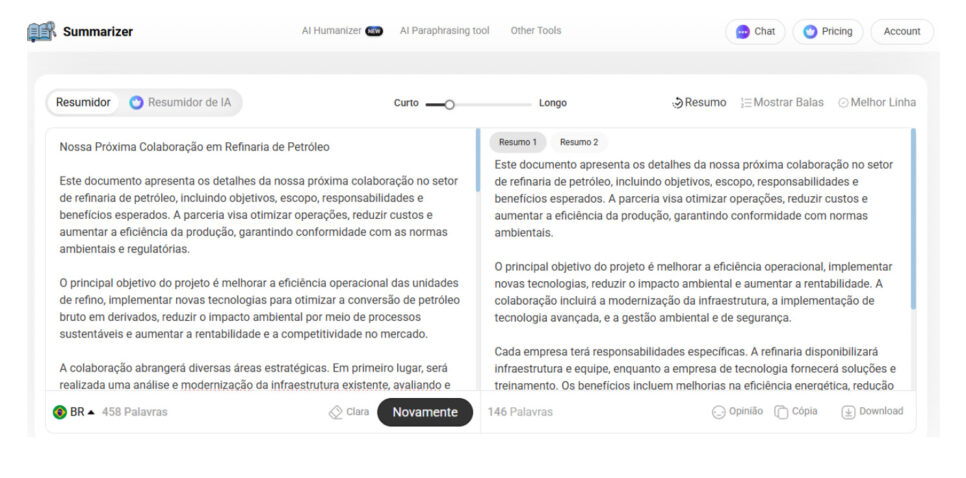Click the Clara eraser icon
This screenshot has height=478, width=966.
coord(336,412)
